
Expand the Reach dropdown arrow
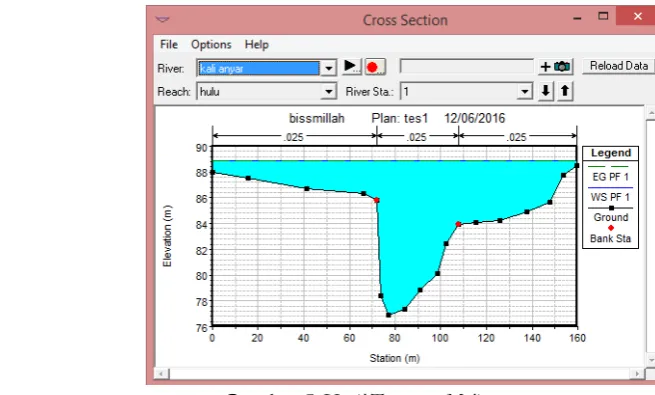[x=329, y=91]
